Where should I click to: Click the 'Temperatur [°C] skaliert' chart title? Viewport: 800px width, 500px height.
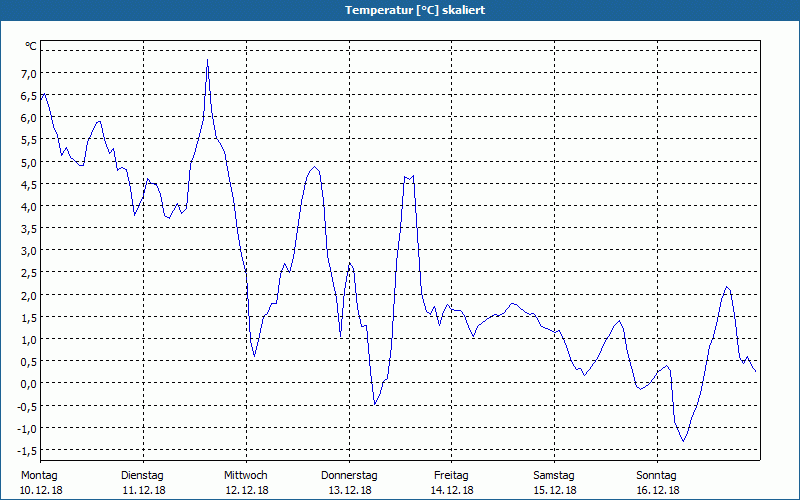click(400, 10)
